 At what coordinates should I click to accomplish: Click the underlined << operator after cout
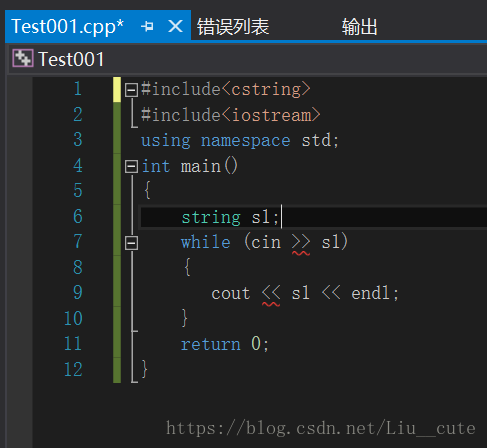(271, 294)
